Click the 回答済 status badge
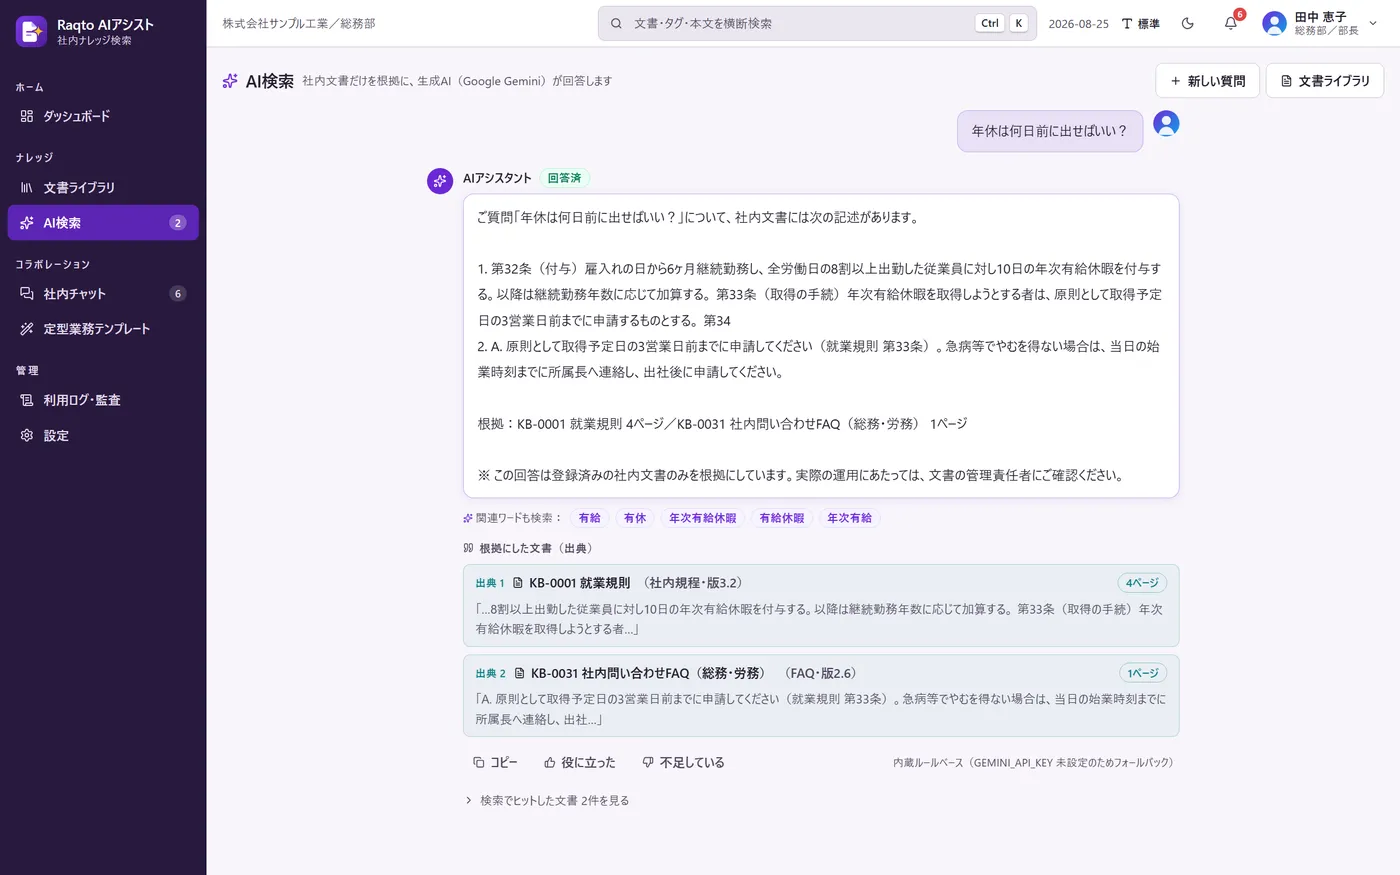This screenshot has width=1400, height=875. click(x=564, y=178)
